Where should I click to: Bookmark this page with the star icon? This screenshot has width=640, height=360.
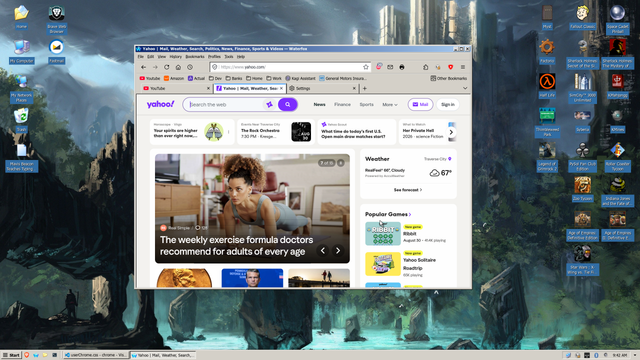(366, 67)
